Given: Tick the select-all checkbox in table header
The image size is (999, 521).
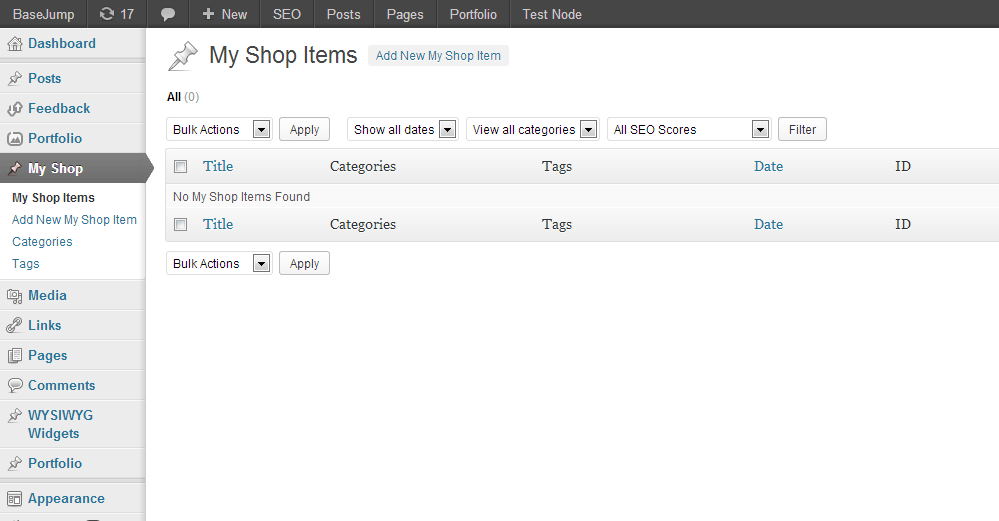Looking at the screenshot, I should coord(181,166).
